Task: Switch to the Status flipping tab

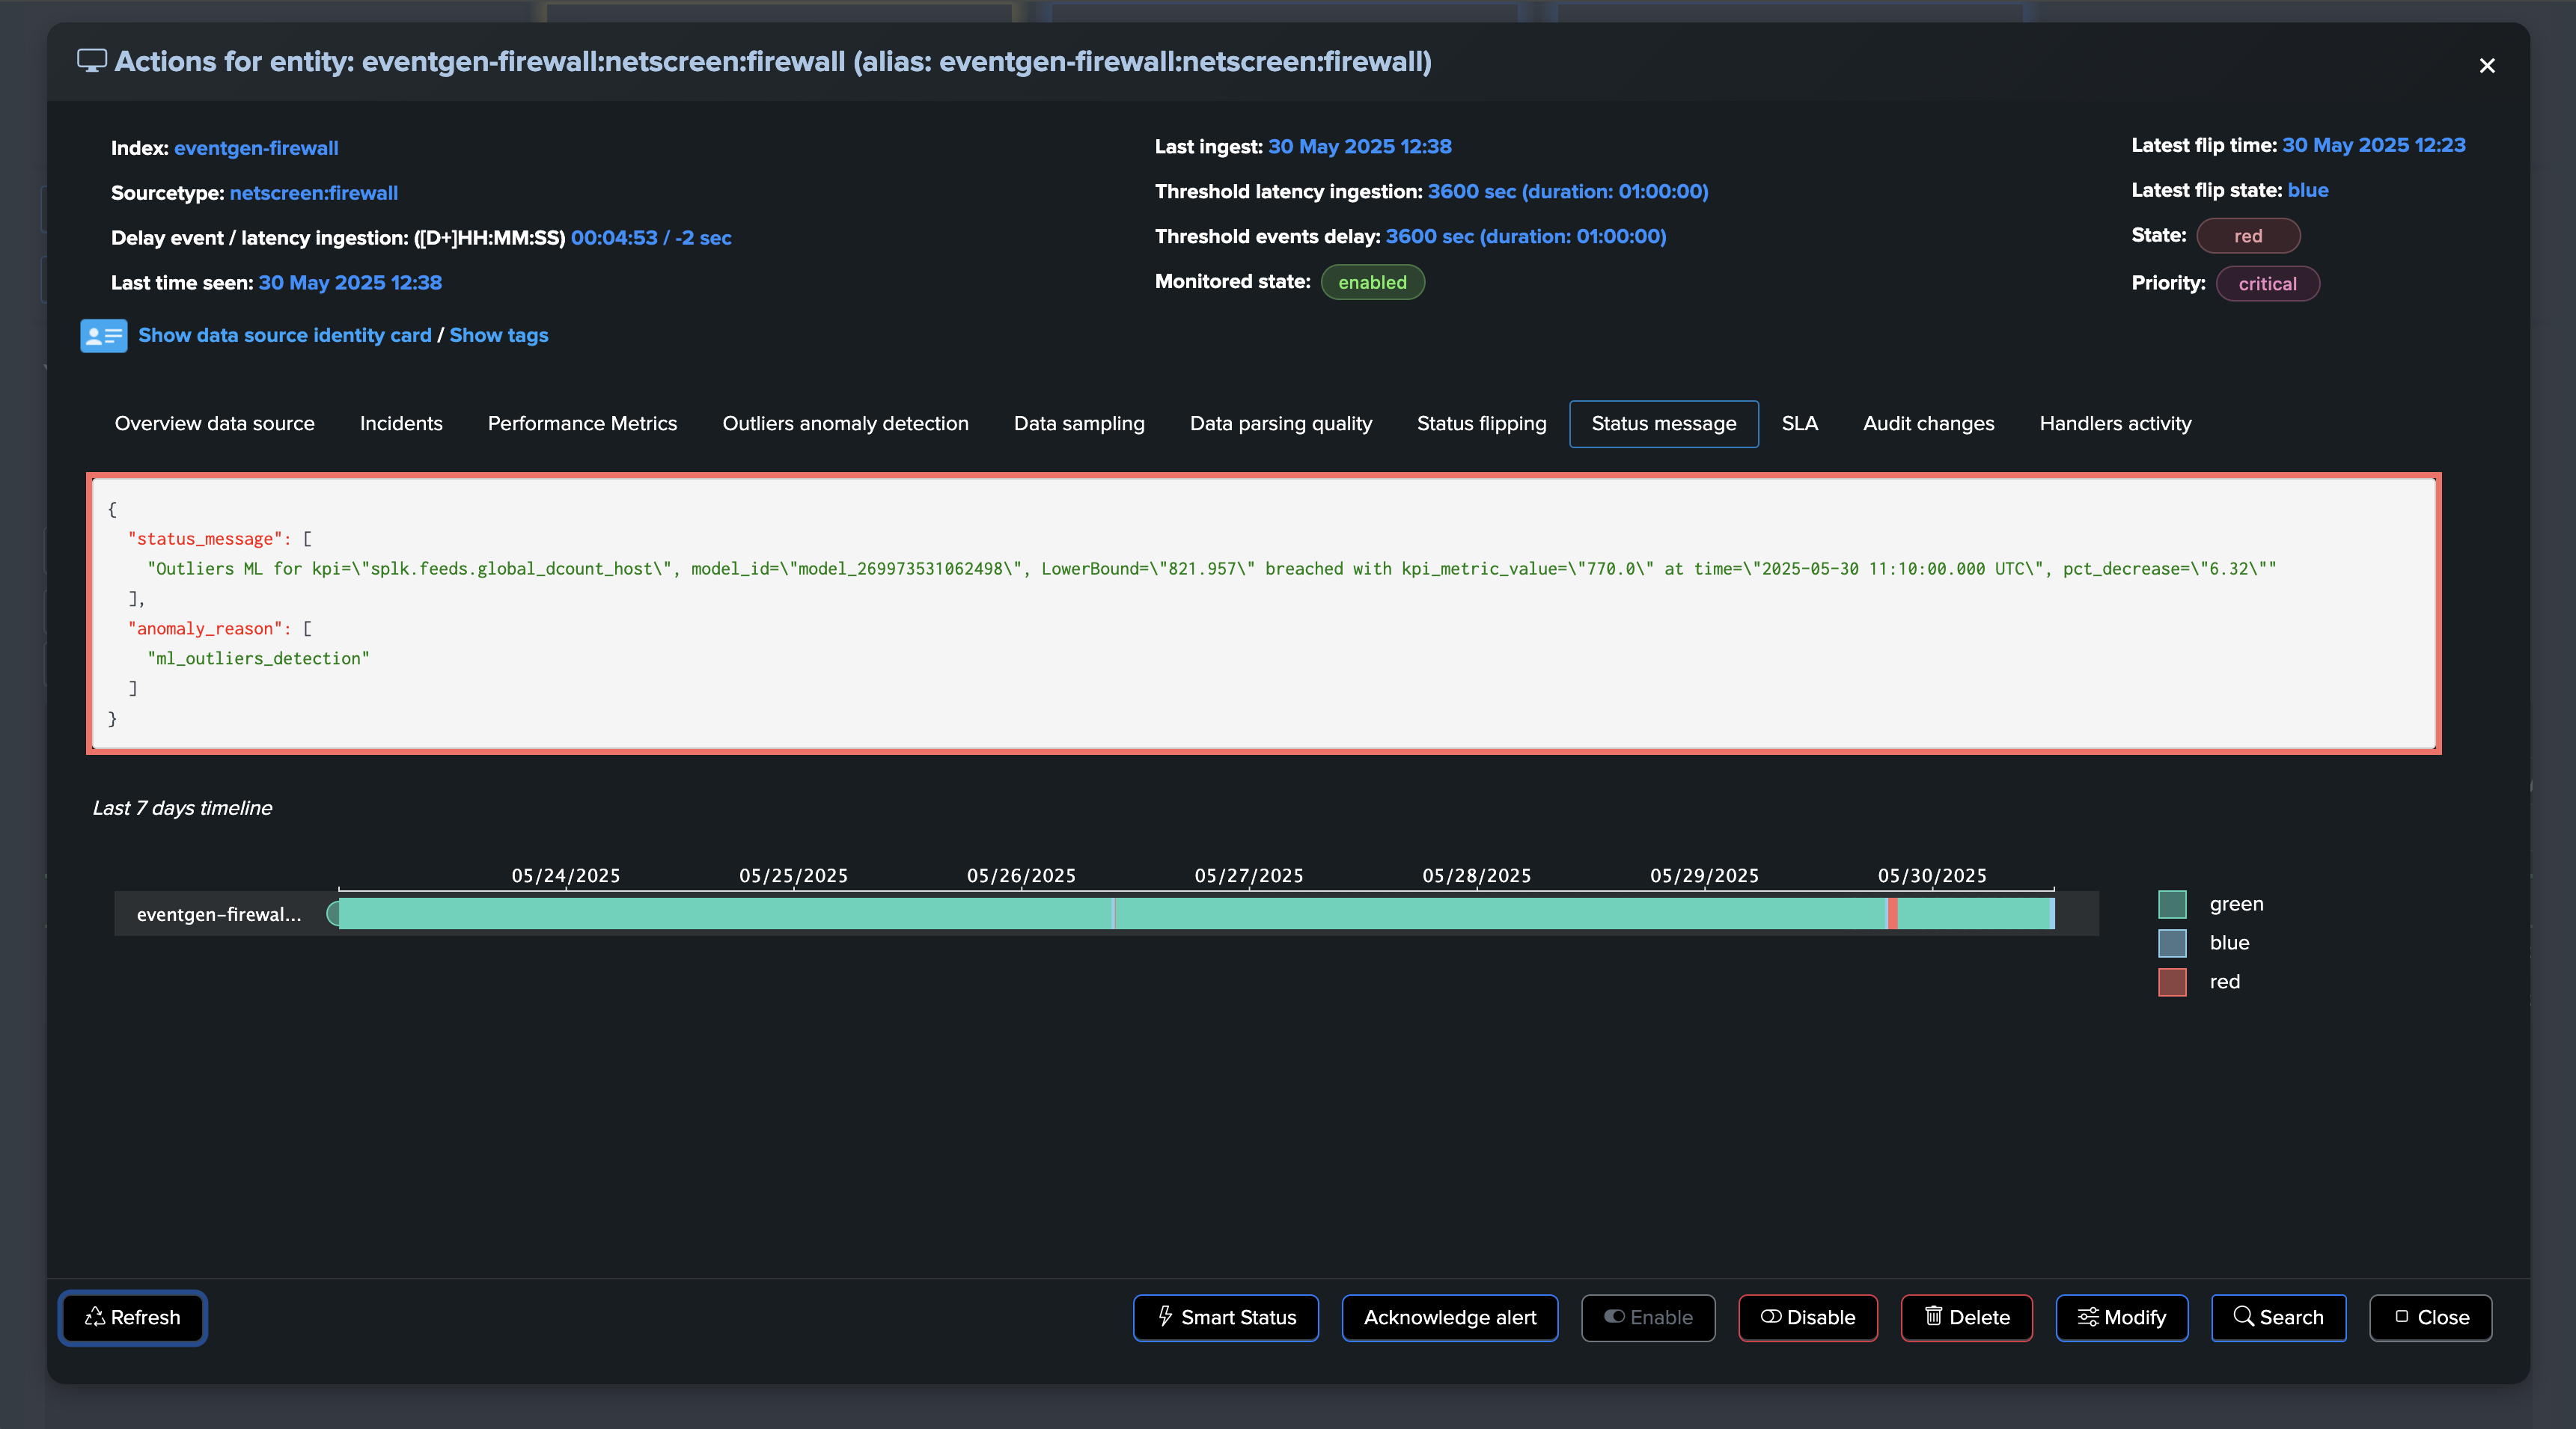Action: pyautogui.click(x=1481, y=423)
